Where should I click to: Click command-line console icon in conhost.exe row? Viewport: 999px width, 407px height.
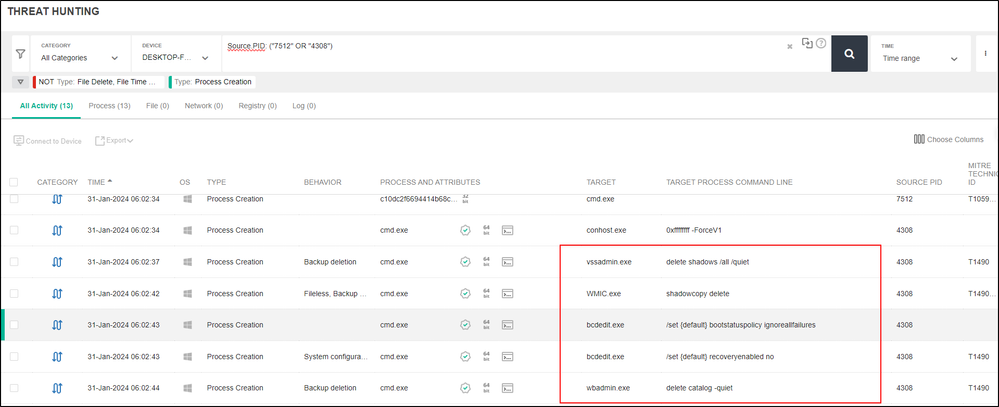pos(508,230)
